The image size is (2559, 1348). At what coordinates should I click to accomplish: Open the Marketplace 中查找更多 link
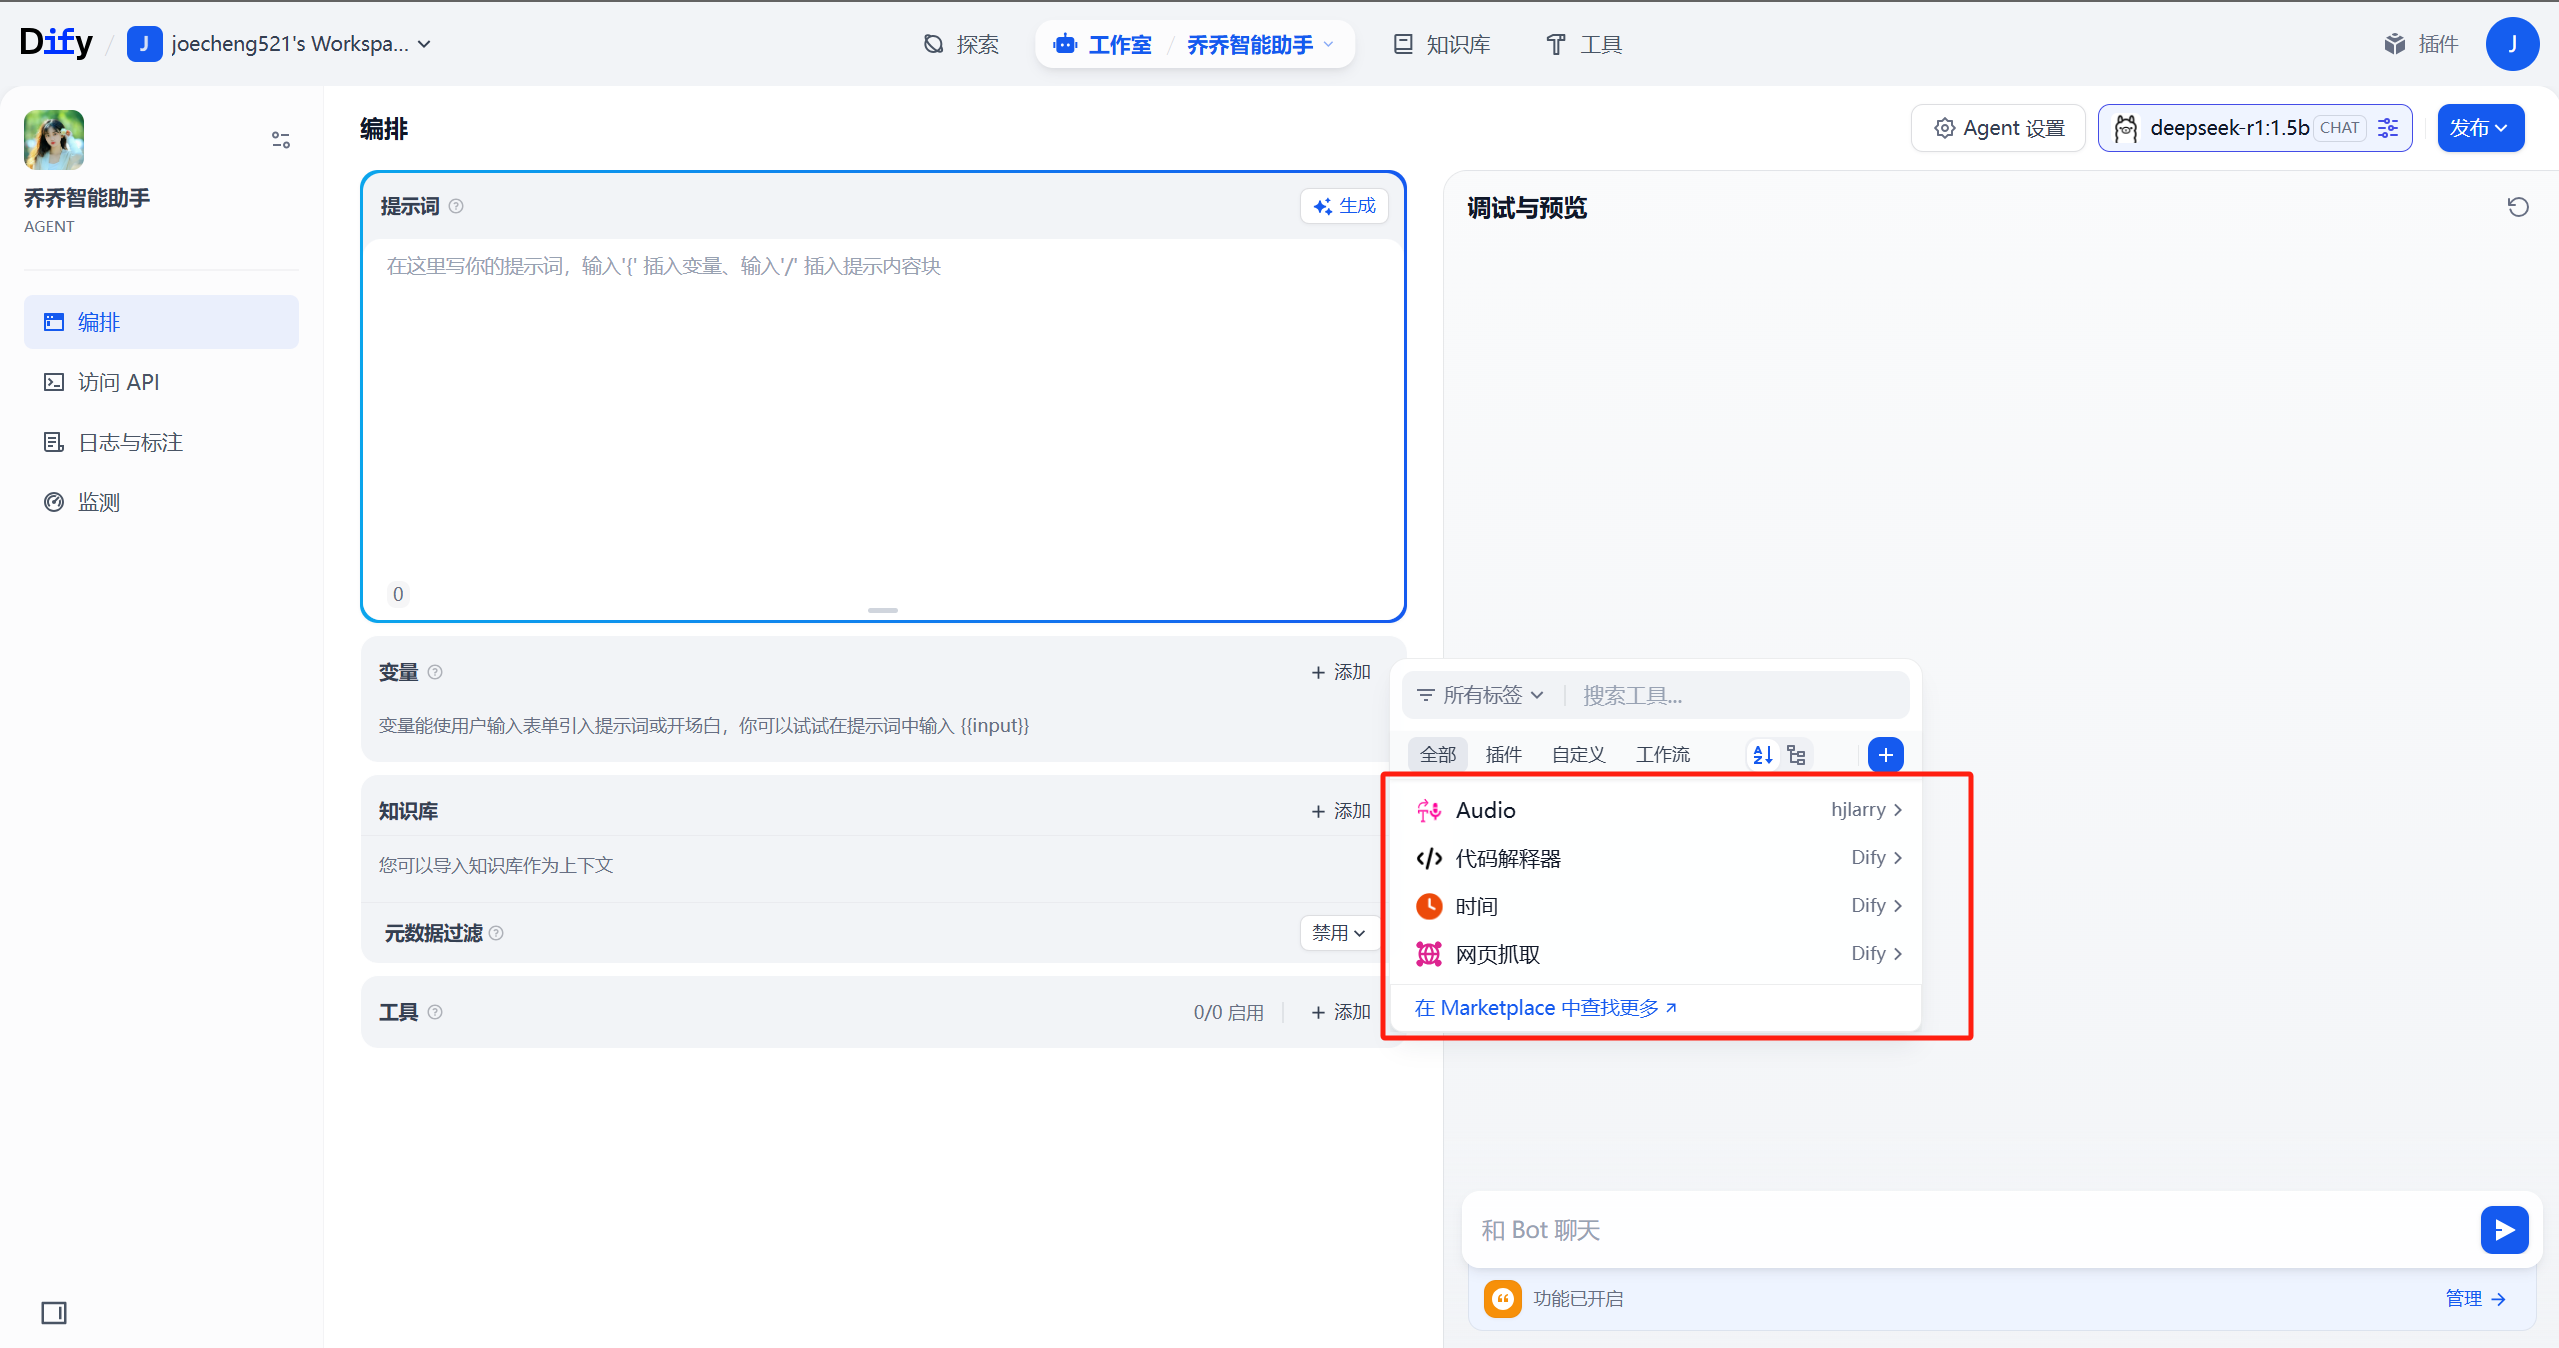pyautogui.click(x=1545, y=1008)
